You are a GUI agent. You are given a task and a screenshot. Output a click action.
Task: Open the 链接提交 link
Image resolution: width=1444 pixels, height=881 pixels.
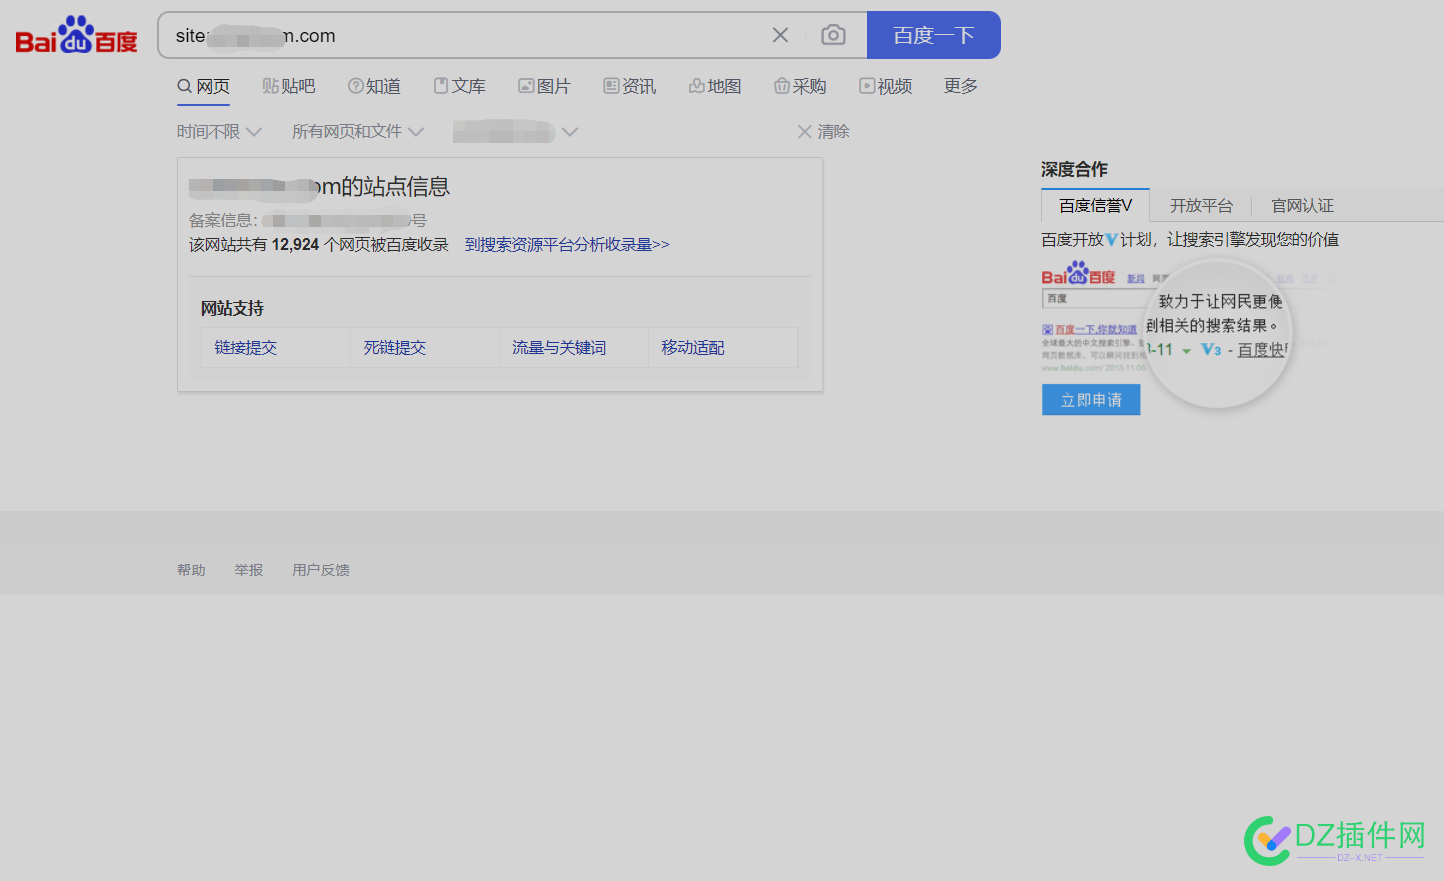[x=245, y=347]
